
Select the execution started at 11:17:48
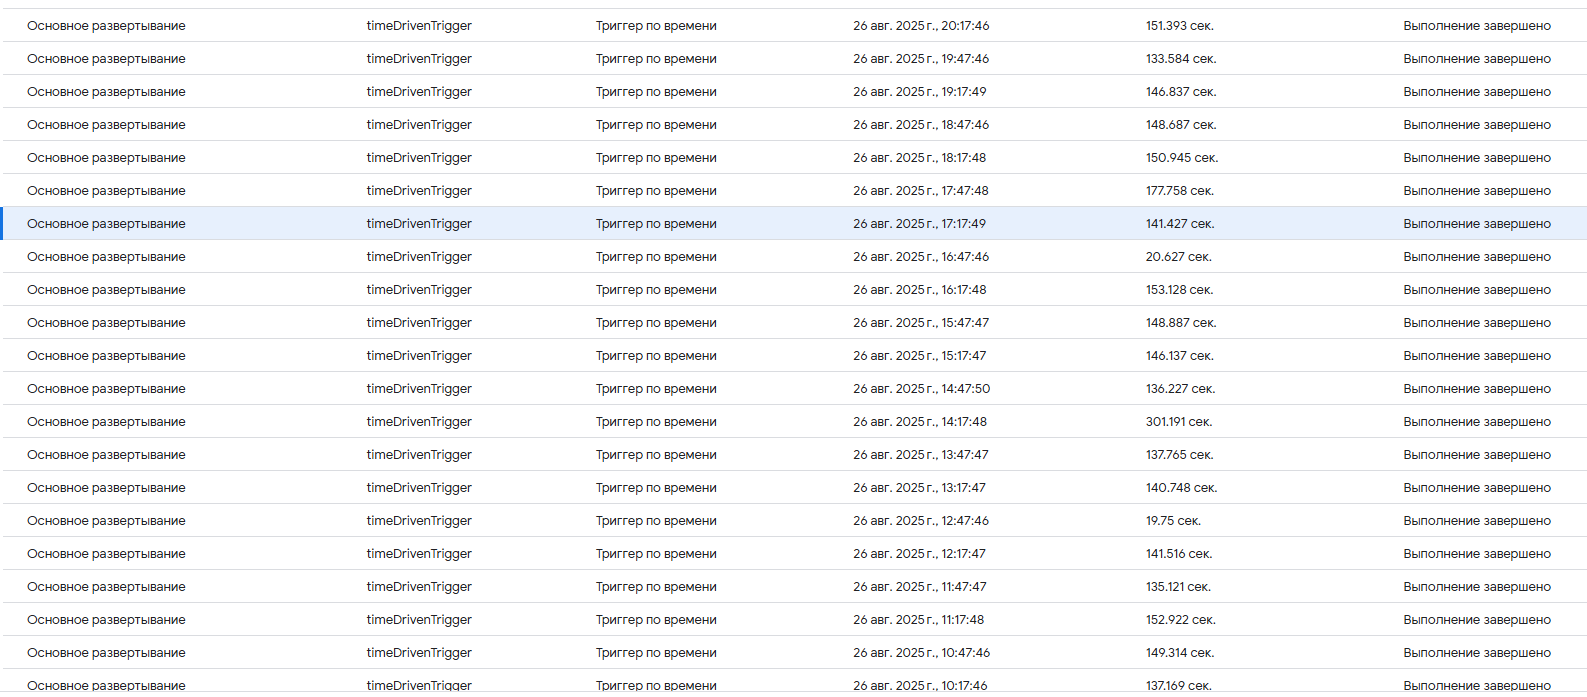tap(918, 620)
